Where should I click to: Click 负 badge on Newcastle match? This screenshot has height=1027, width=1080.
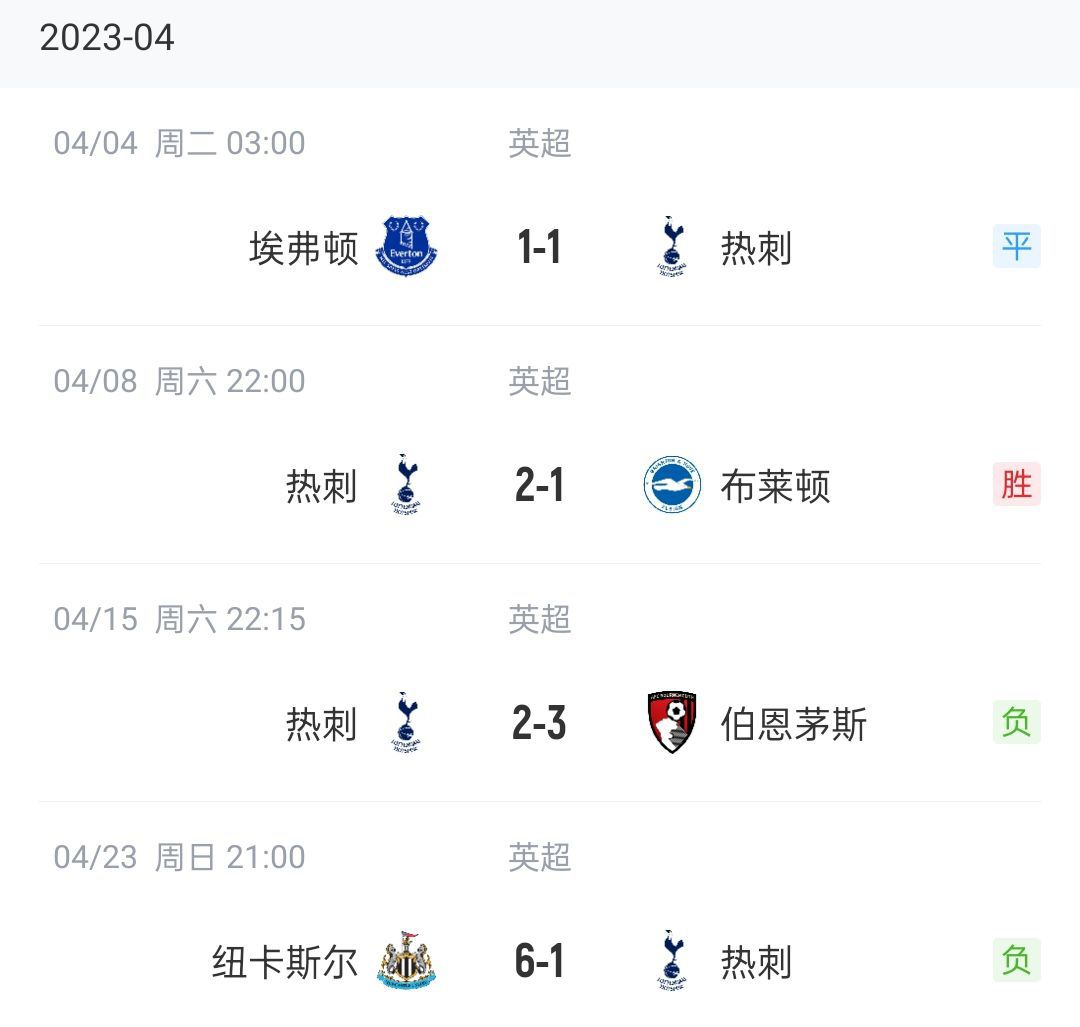pos(1017,960)
